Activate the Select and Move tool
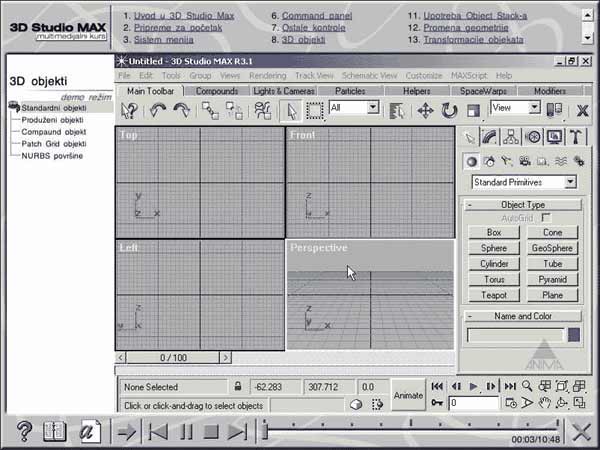This screenshot has height=450, width=600. (x=425, y=111)
